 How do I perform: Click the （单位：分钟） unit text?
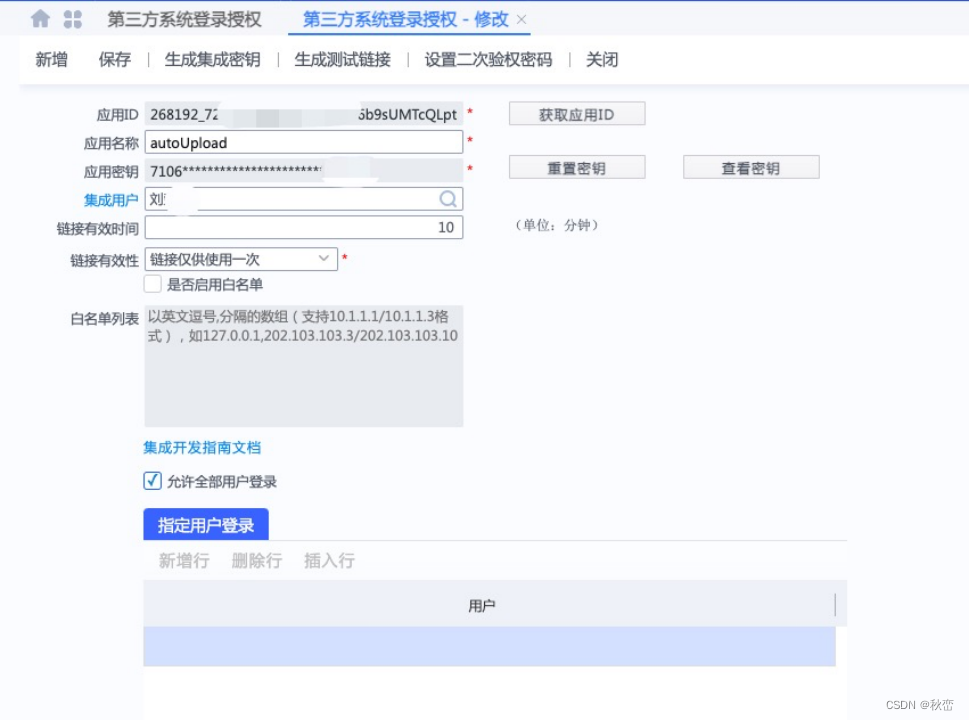[557, 225]
